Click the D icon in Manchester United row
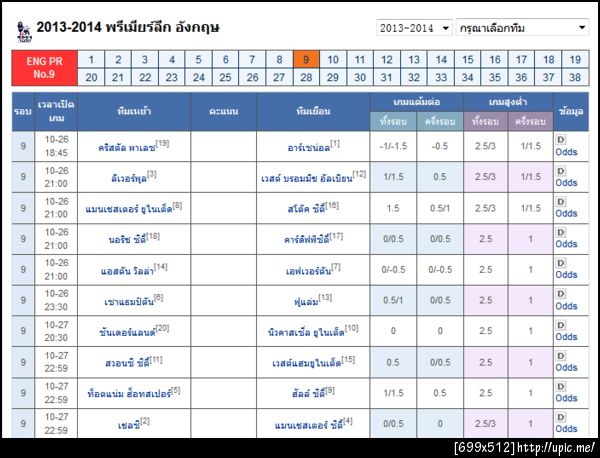The image size is (600, 458). [x=561, y=202]
